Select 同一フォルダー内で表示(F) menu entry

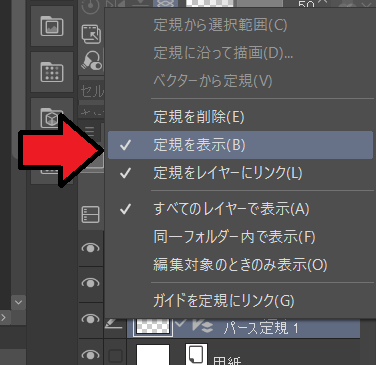point(240,237)
